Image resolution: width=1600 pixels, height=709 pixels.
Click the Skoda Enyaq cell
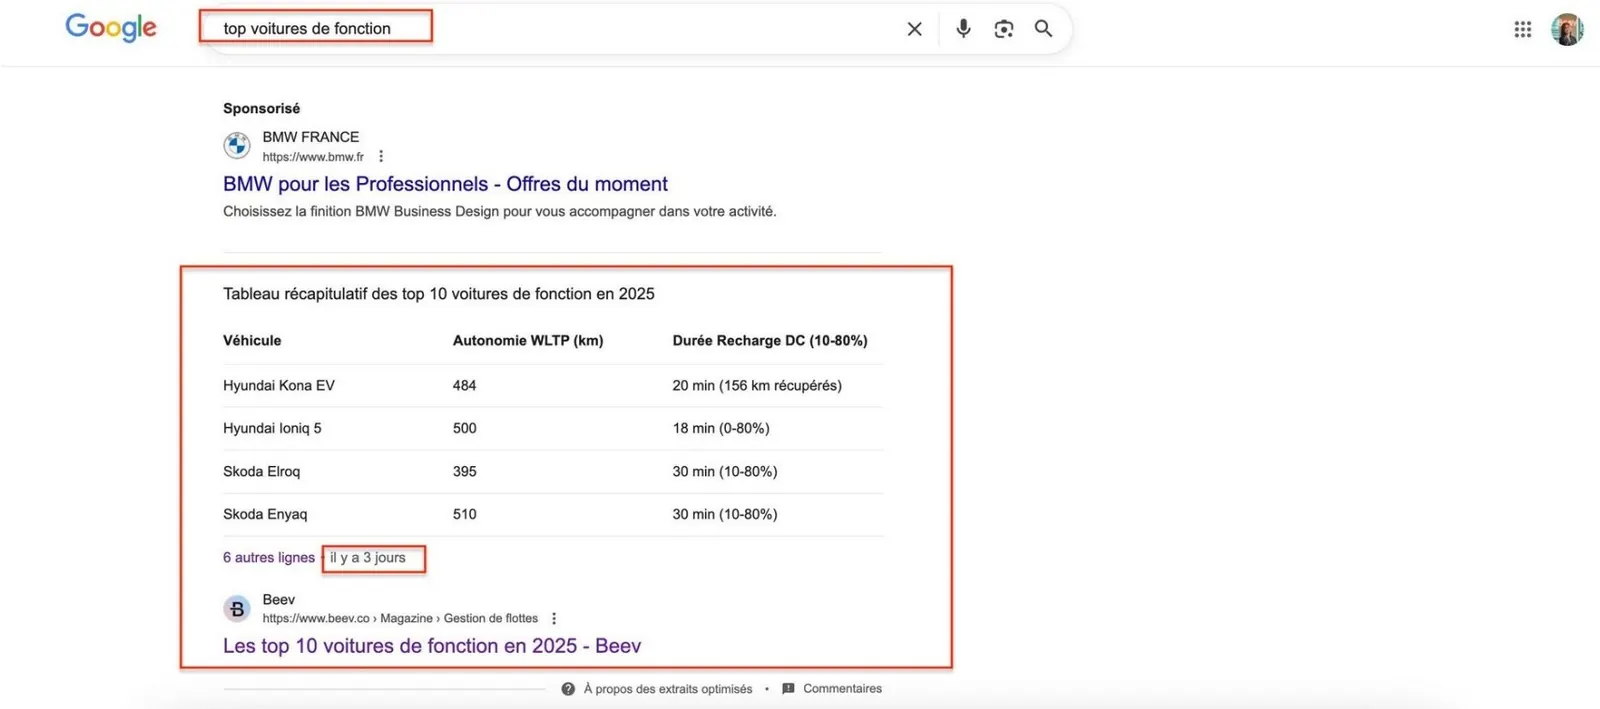click(265, 515)
